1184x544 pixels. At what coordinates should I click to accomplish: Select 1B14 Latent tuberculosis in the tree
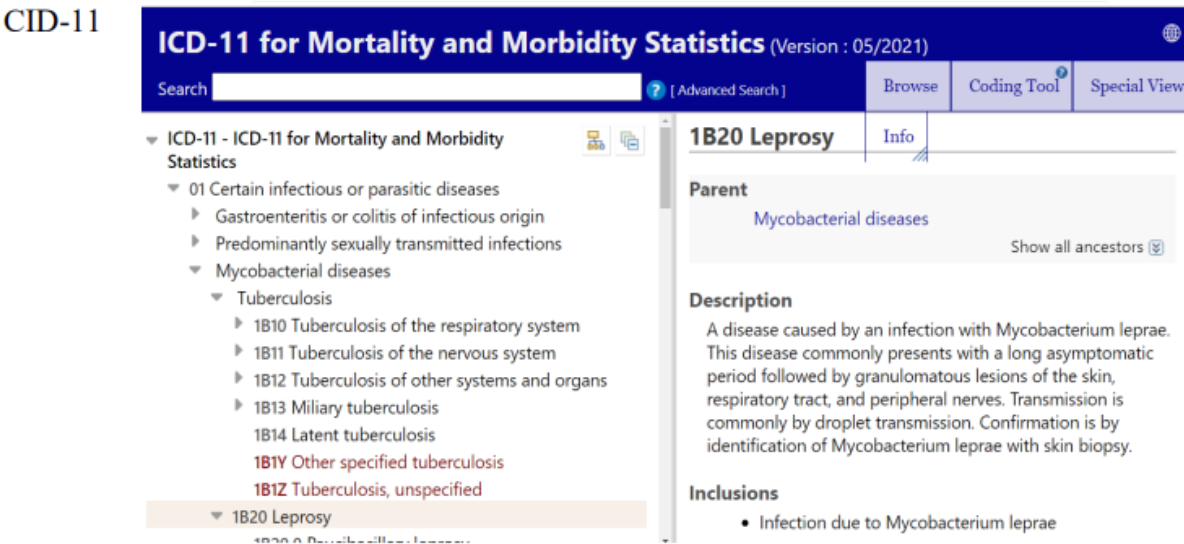344,435
